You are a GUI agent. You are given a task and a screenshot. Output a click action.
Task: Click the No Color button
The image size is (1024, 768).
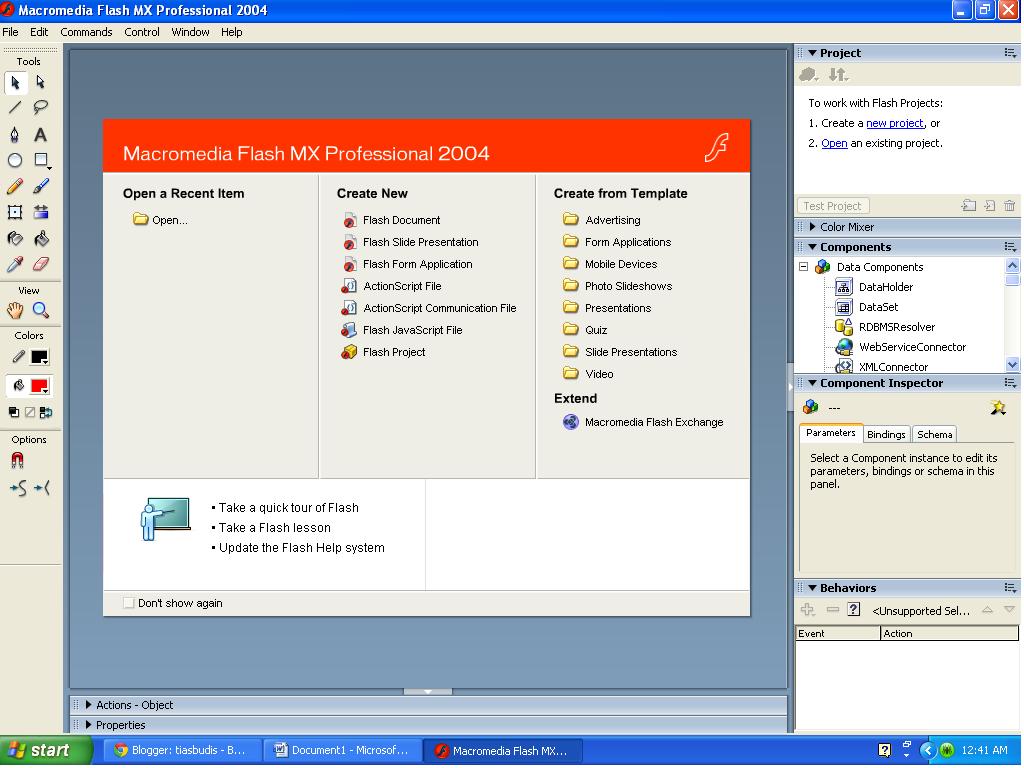pos(30,412)
